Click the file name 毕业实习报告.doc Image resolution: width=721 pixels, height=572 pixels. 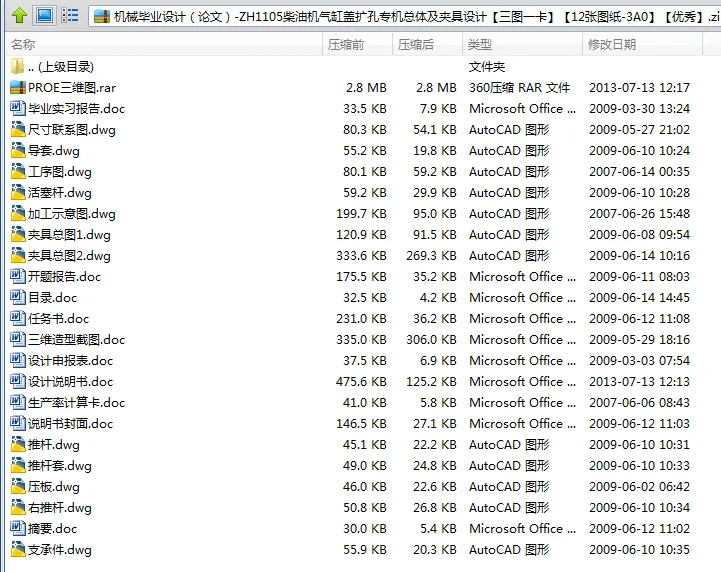click(x=76, y=109)
